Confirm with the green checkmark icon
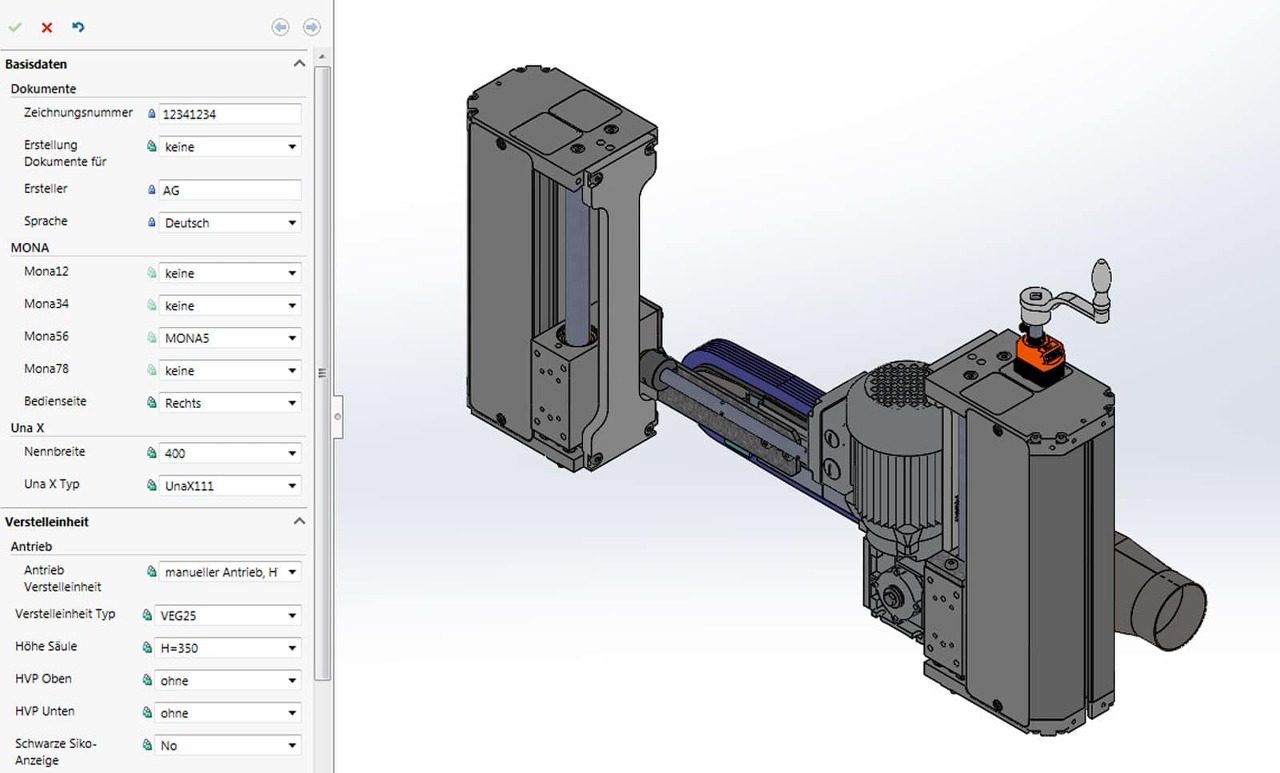The width and height of the screenshot is (1280, 773). pos(15,27)
